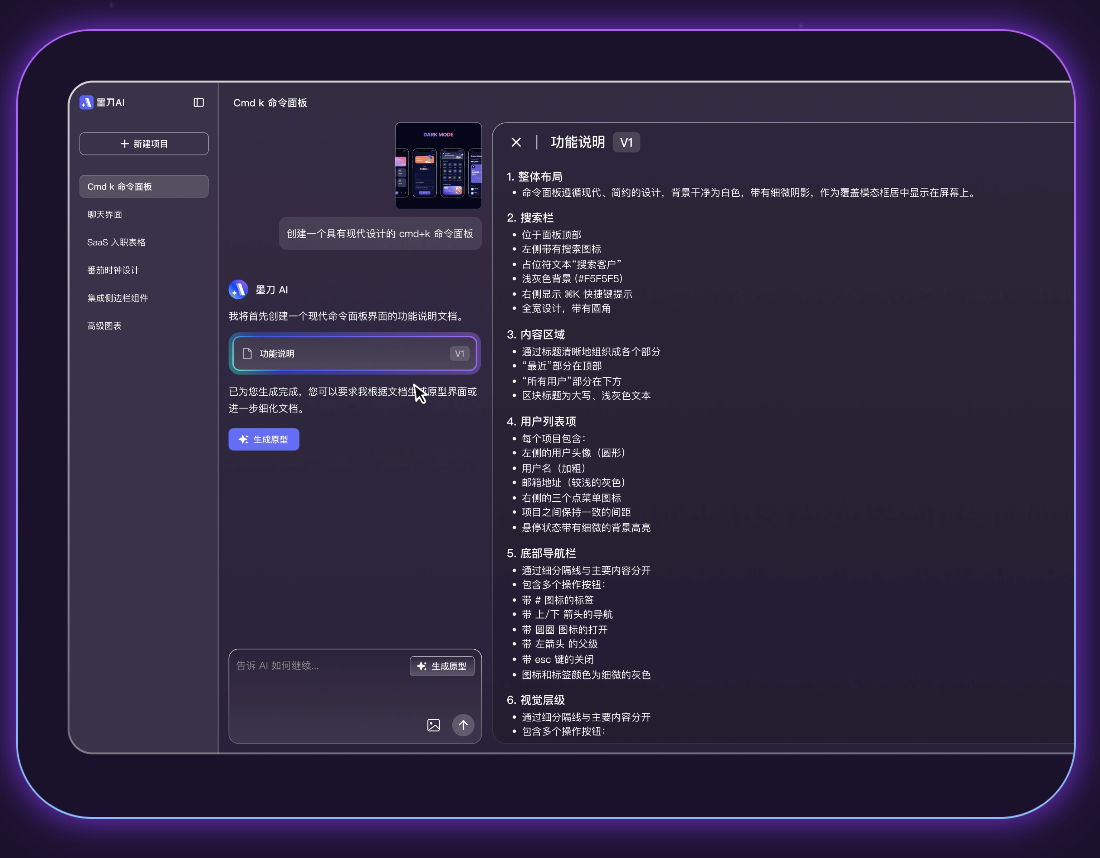
Task: Click the image upload icon in input box
Action: pos(433,725)
